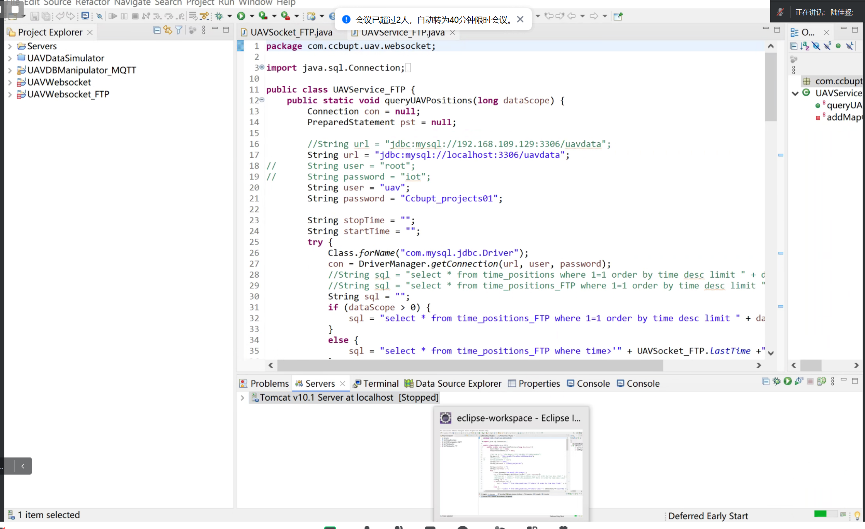Close the Project Explorer tab

[x=89, y=33]
